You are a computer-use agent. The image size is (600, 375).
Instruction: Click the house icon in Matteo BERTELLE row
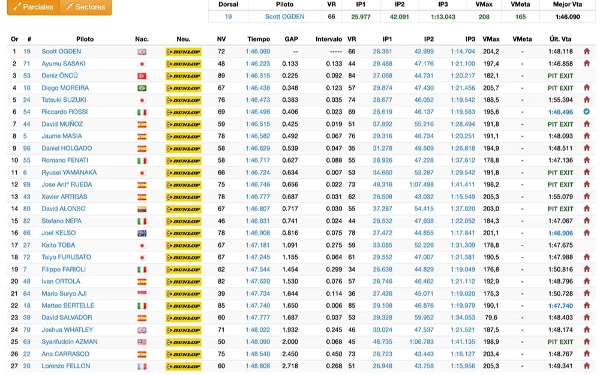[x=587, y=305]
